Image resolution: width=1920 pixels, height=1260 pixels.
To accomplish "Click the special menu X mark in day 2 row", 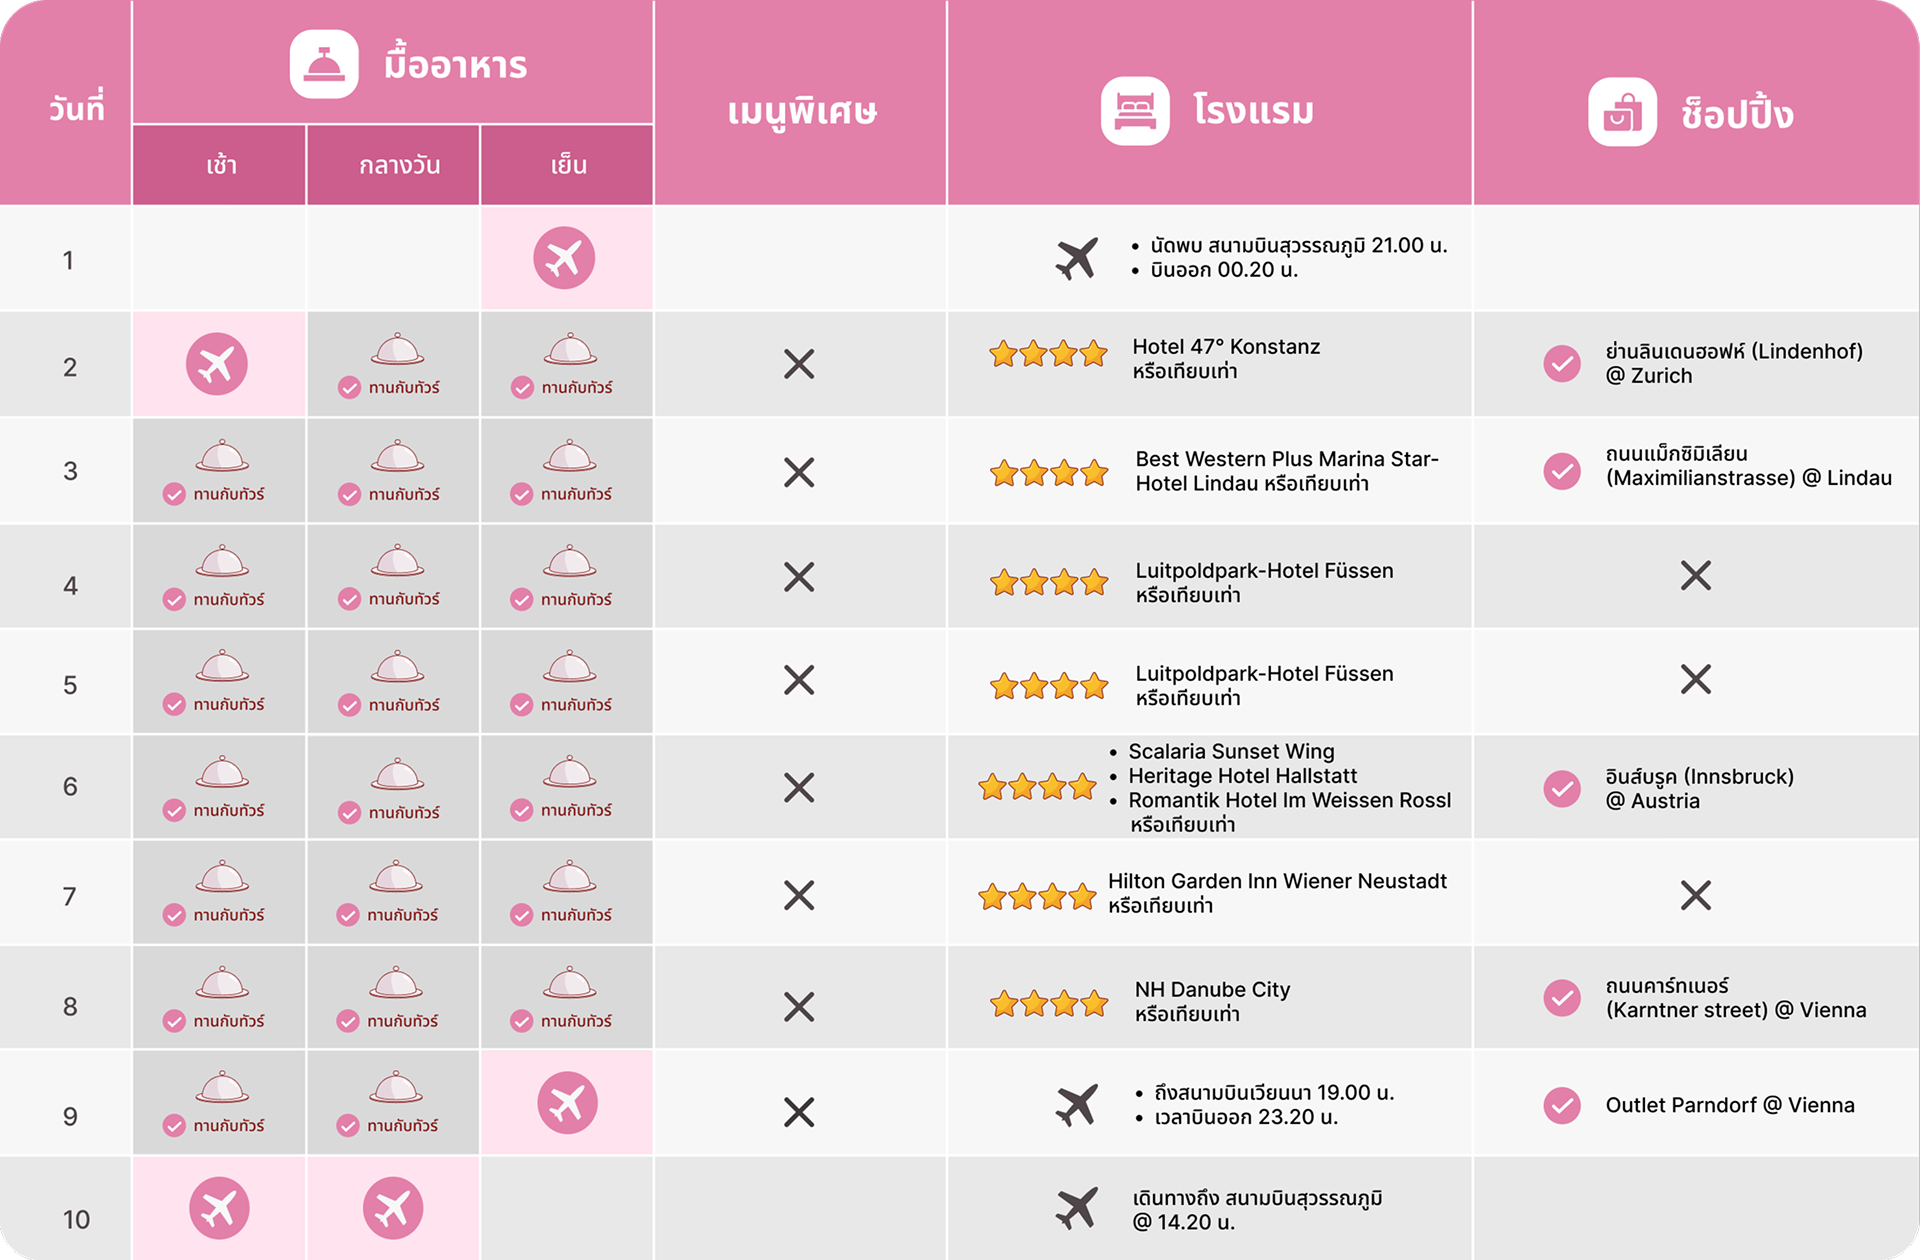I will [x=799, y=364].
